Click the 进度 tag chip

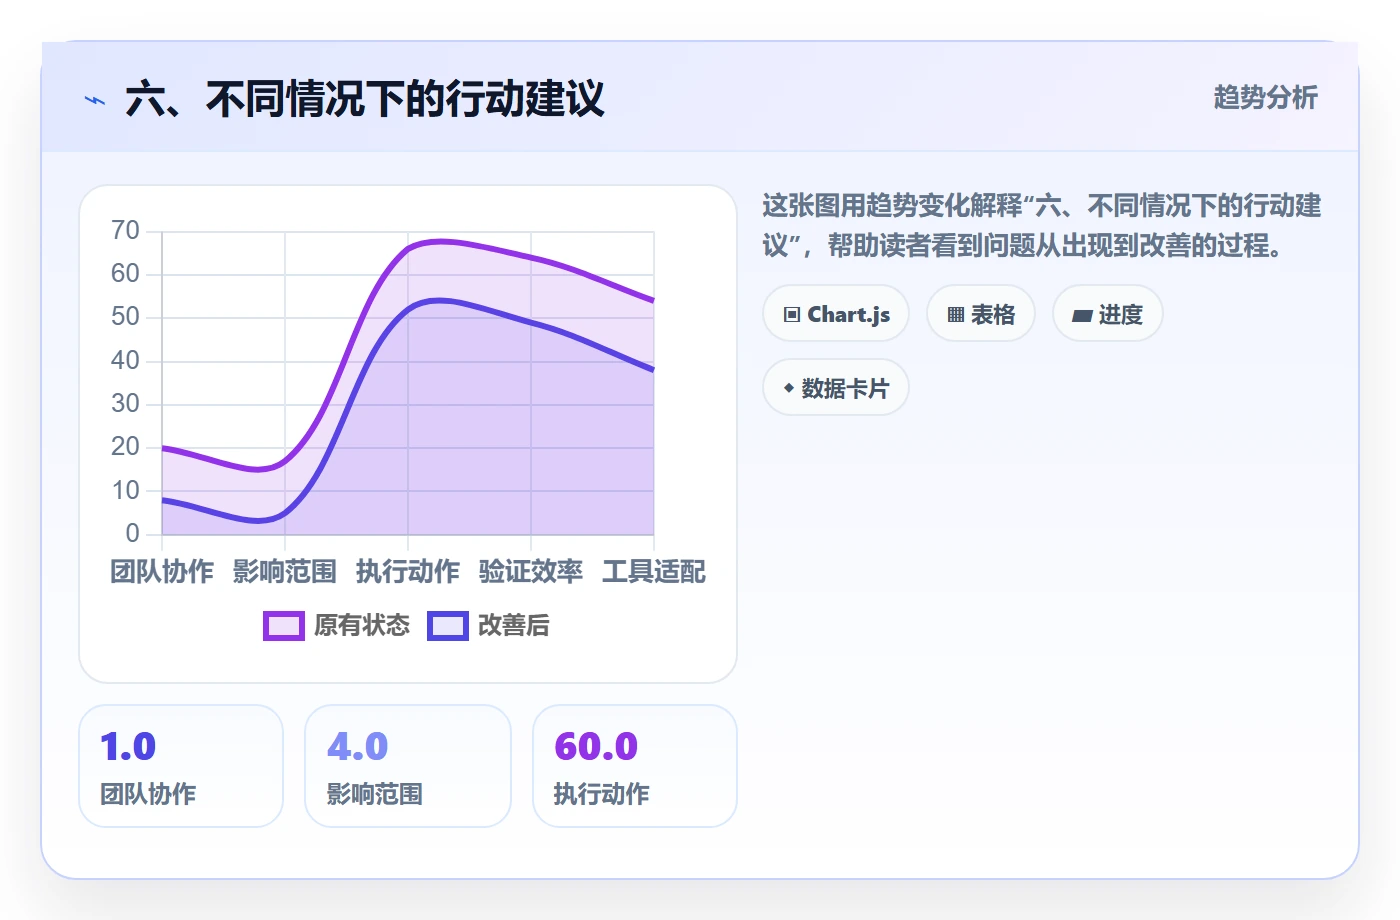(1108, 314)
